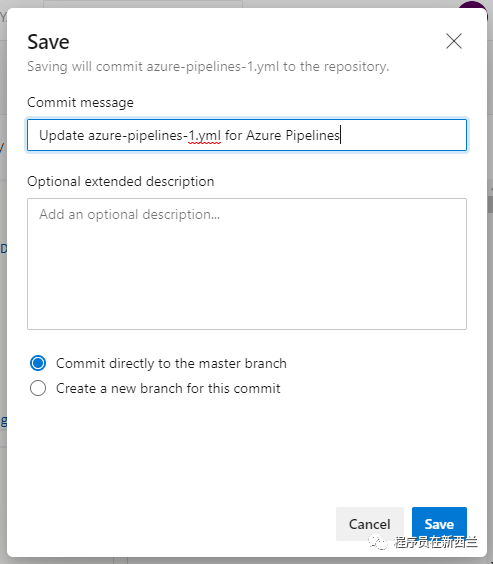Click the blue Save button
Image resolution: width=493 pixels, height=564 pixels.
[x=439, y=524]
